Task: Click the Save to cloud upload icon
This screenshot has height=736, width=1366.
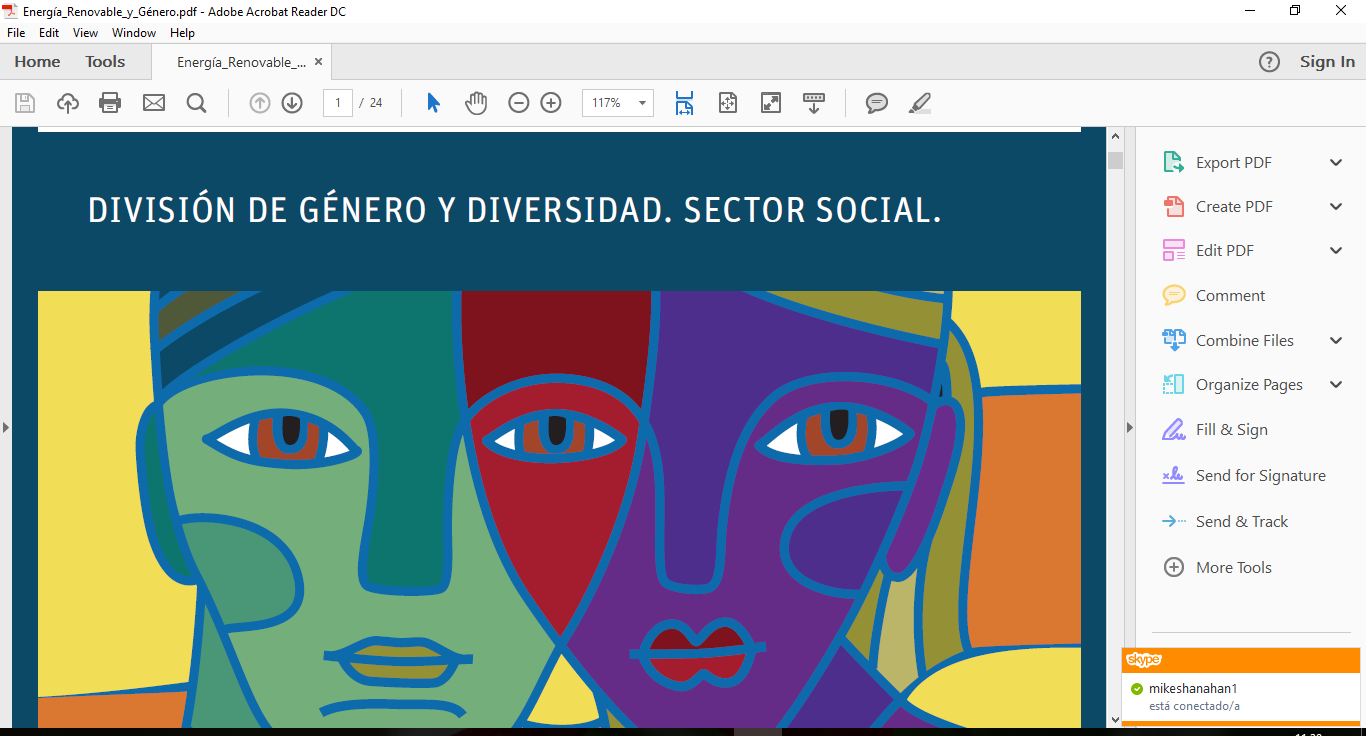Action: point(67,102)
